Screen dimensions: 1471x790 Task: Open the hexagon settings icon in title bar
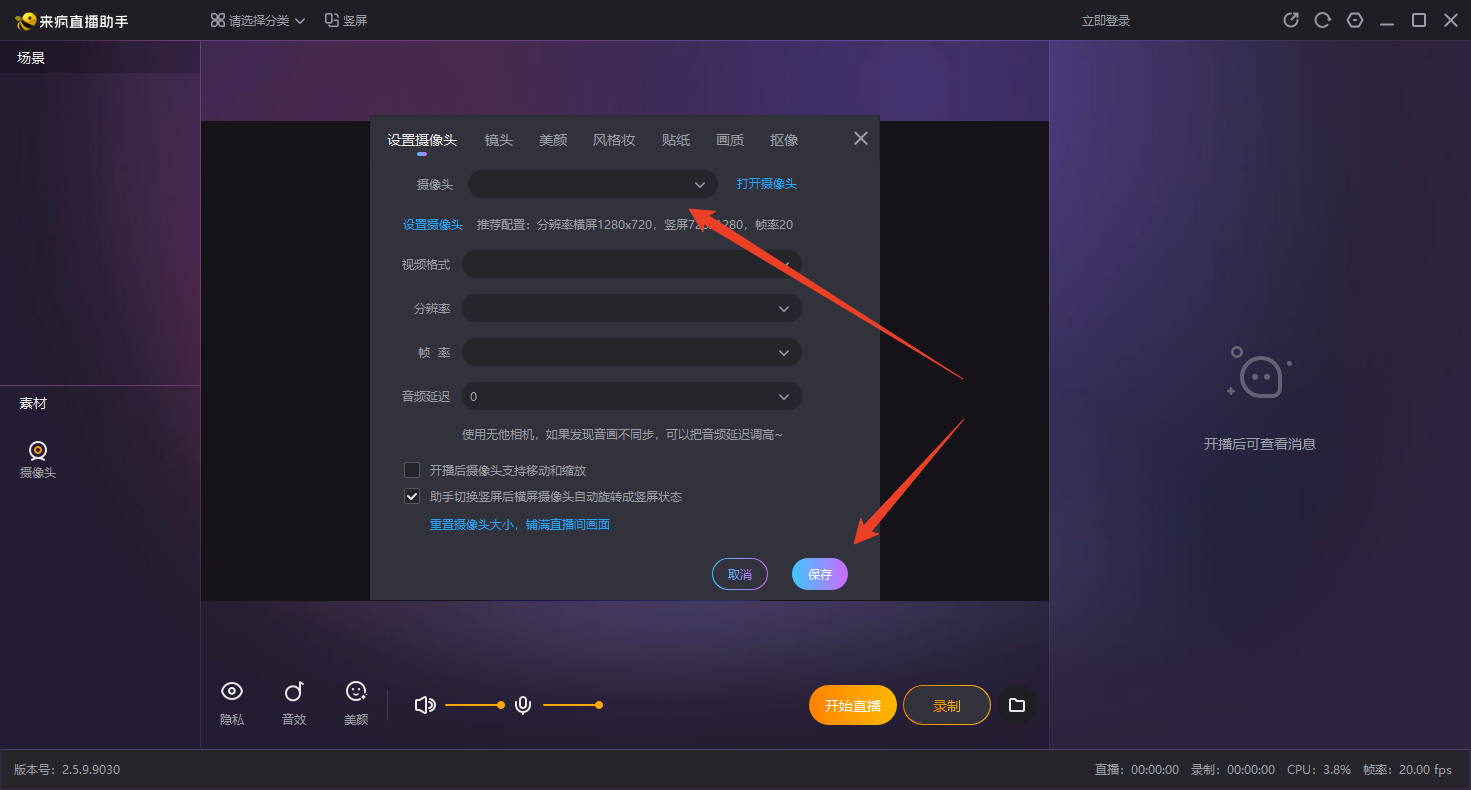(x=1354, y=19)
